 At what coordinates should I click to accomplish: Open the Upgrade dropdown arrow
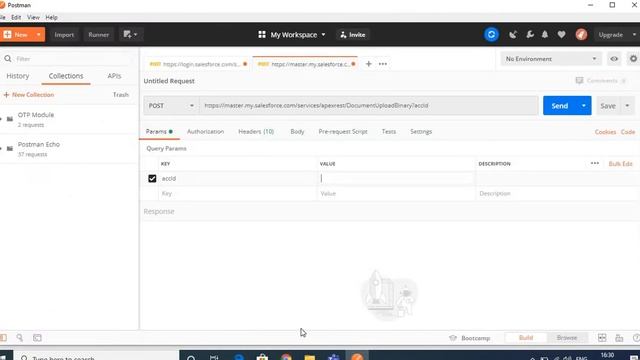pyautogui.click(x=634, y=35)
